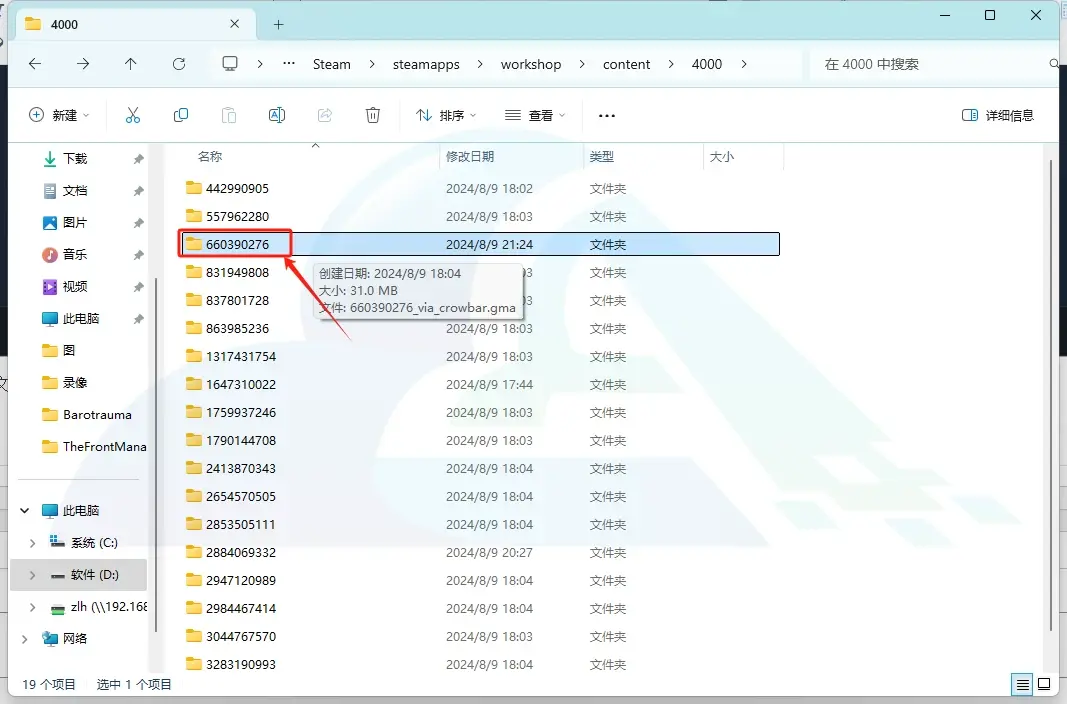
Task: Switch to details list view icon
Action: pos(1022,684)
